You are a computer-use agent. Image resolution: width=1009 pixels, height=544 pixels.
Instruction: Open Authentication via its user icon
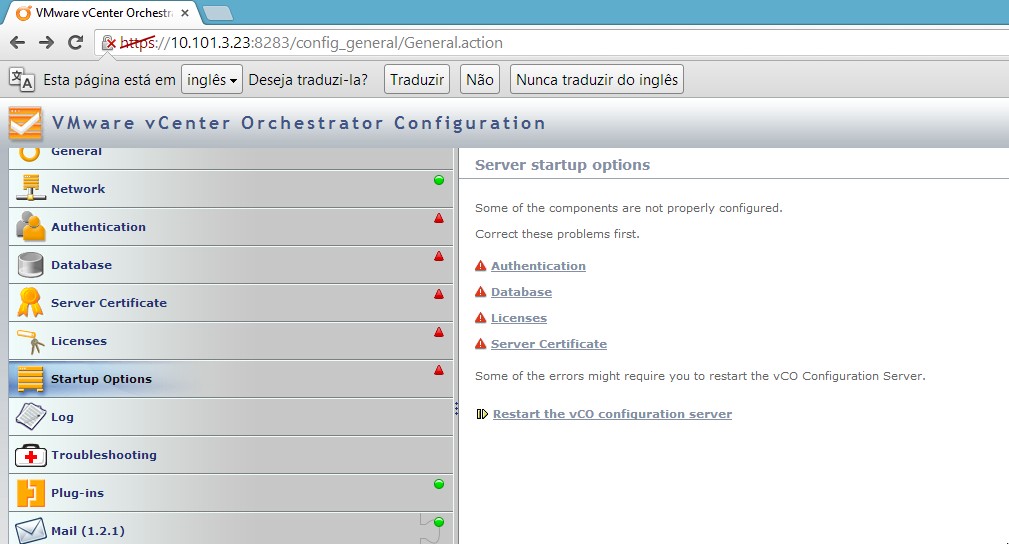(31, 227)
